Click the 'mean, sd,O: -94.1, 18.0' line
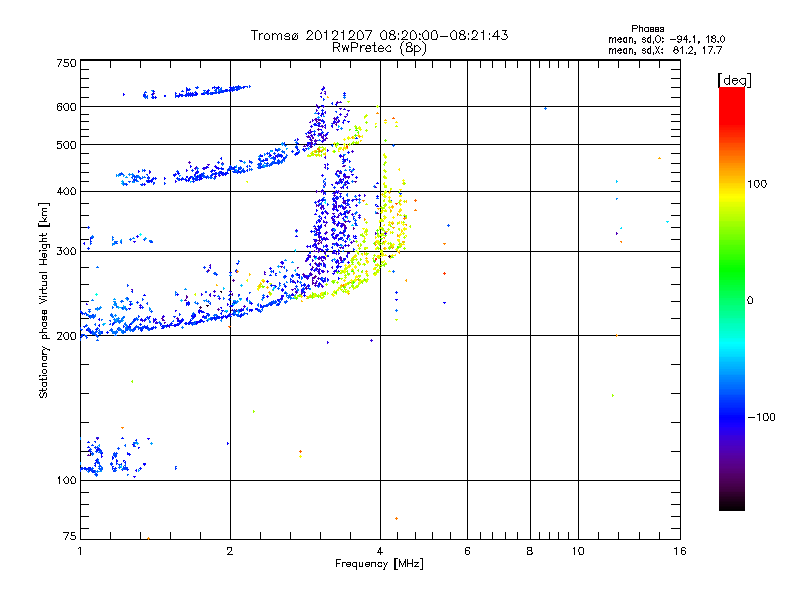This screenshot has height=600, width=800. 666,39
